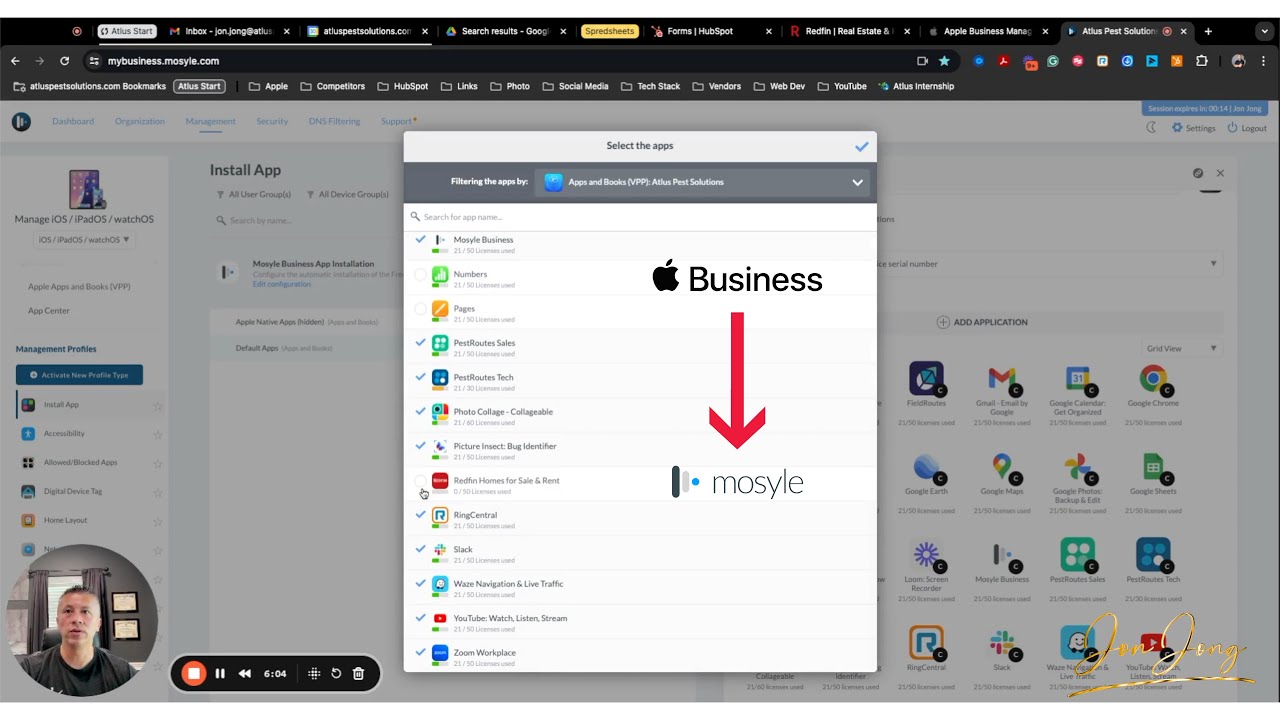The width and height of the screenshot is (1280, 720).
Task: Click the YouTube app icon in list
Action: point(440,618)
